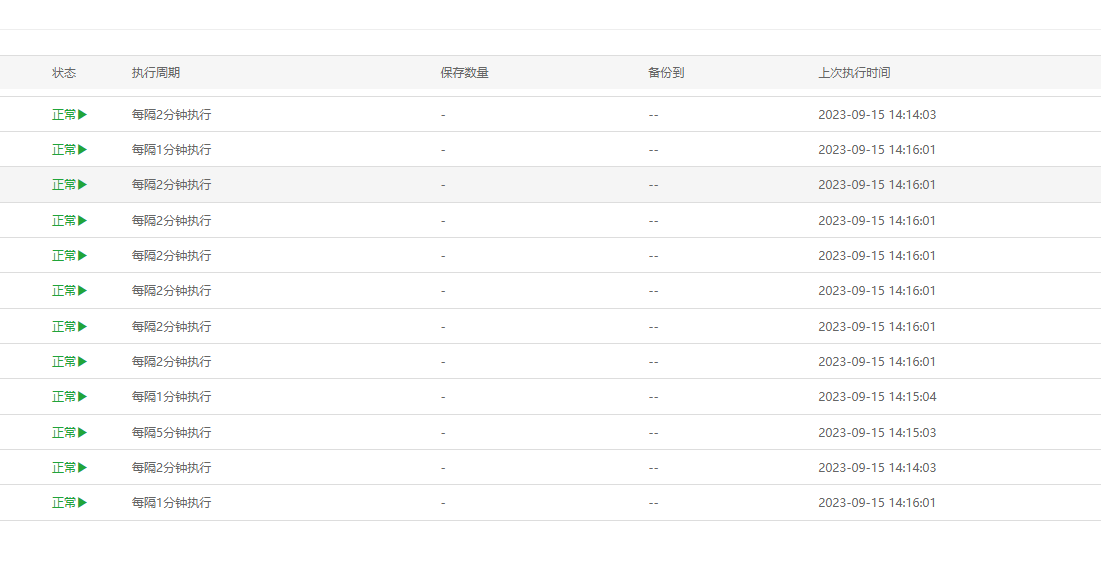The width and height of the screenshot is (1101, 564).
Task: Click the 保存数量 column header
Action: (465, 73)
